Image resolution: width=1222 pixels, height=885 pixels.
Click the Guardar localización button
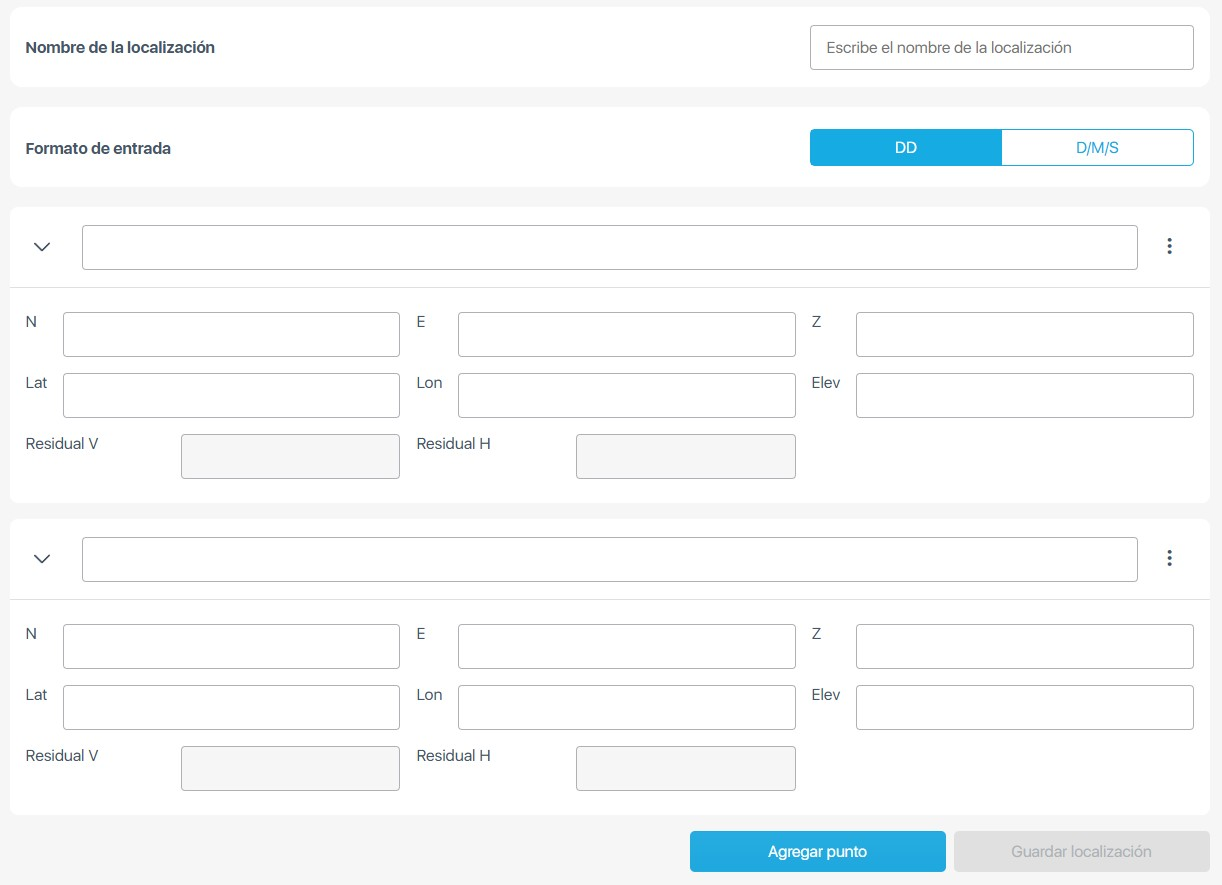pyautogui.click(x=1081, y=852)
